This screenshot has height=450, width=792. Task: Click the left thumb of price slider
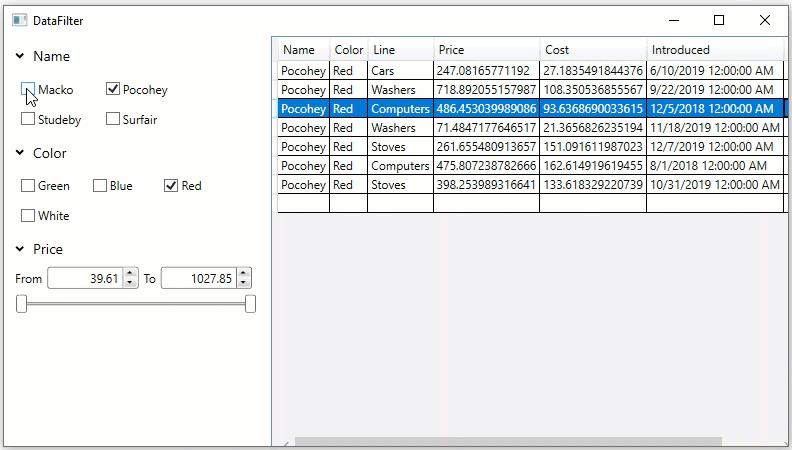pyautogui.click(x=21, y=304)
